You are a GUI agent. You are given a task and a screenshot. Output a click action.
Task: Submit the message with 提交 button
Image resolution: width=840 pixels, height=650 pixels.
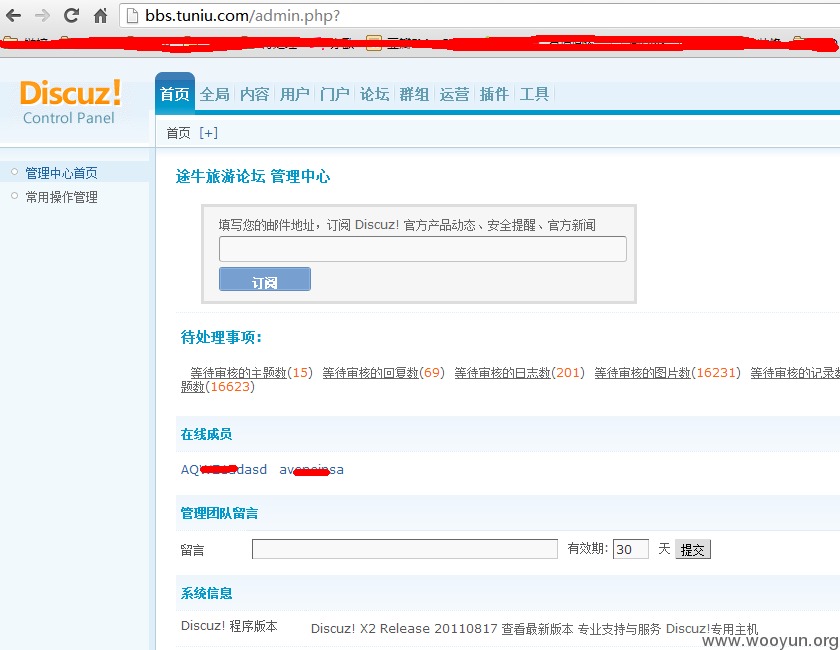pyautogui.click(x=693, y=549)
